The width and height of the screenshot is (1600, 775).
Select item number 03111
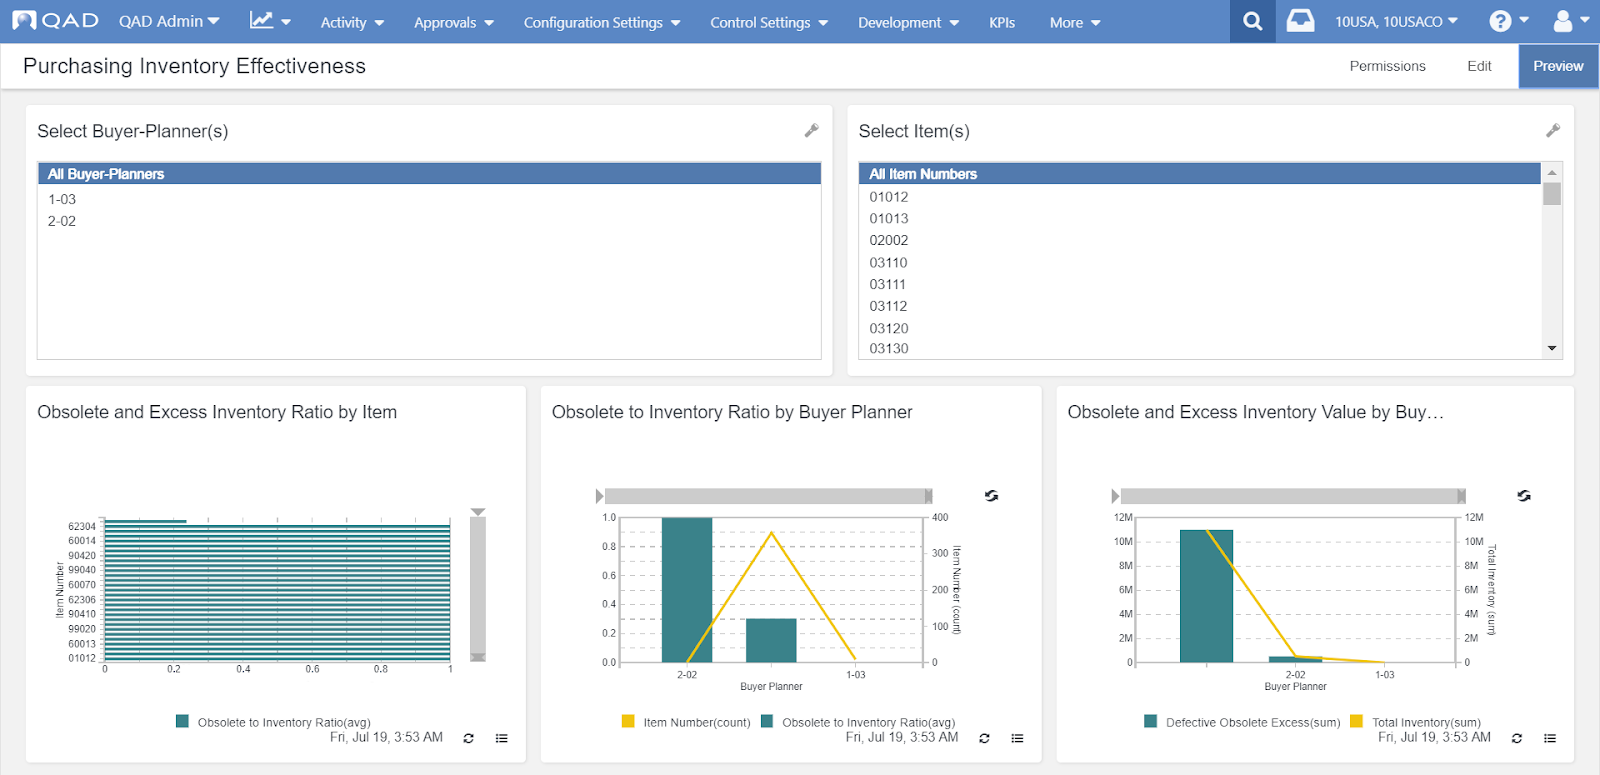pos(1200,284)
